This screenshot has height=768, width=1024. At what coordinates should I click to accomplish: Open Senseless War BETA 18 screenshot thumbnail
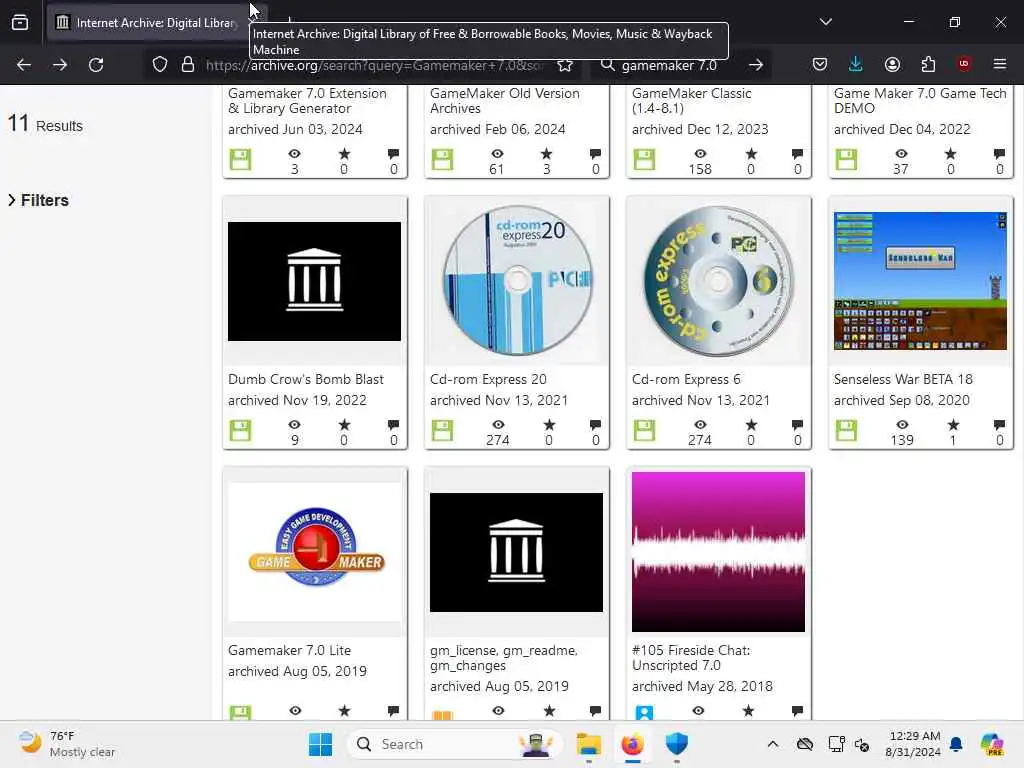[920, 281]
